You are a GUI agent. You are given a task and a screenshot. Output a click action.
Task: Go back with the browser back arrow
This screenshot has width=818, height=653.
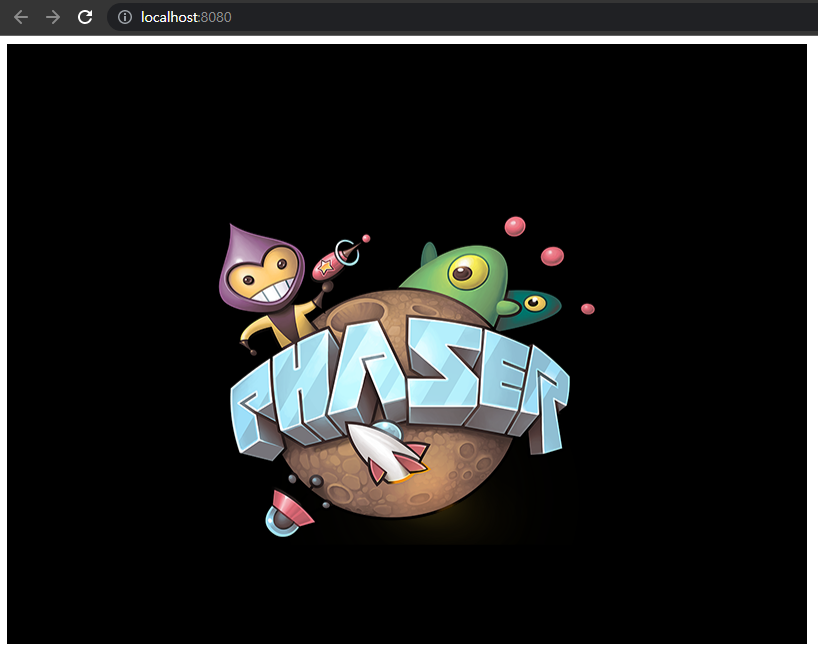click(x=21, y=17)
